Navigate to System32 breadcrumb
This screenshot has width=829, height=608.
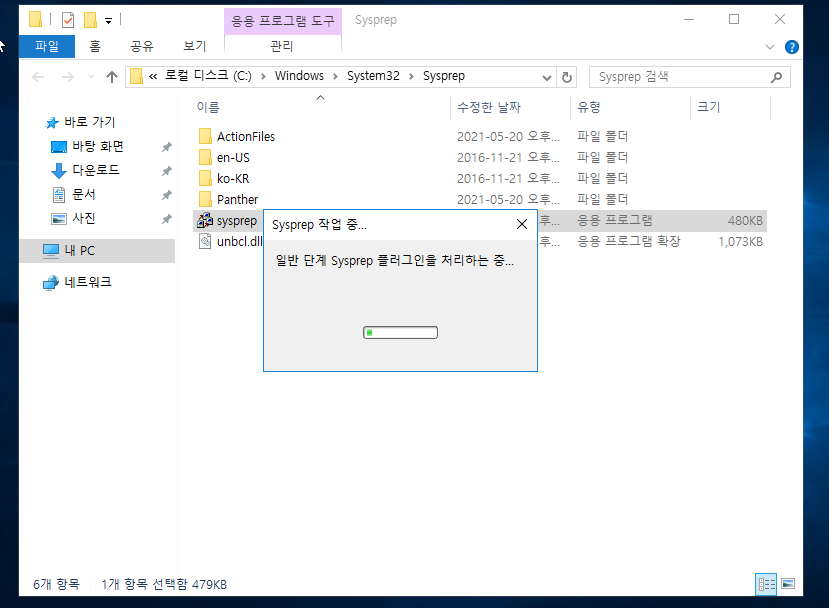coord(373,76)
